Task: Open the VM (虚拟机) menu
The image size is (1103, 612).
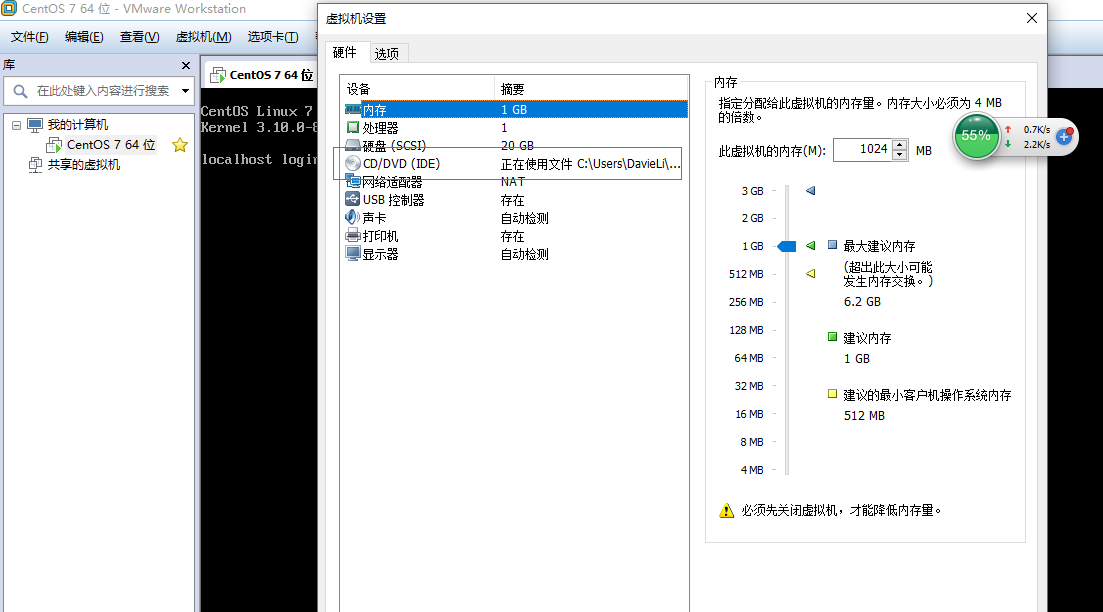Action: (203, 37)
